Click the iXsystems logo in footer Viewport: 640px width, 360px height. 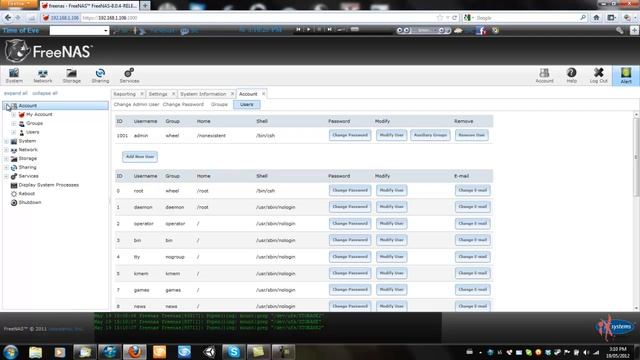(615, 327)
